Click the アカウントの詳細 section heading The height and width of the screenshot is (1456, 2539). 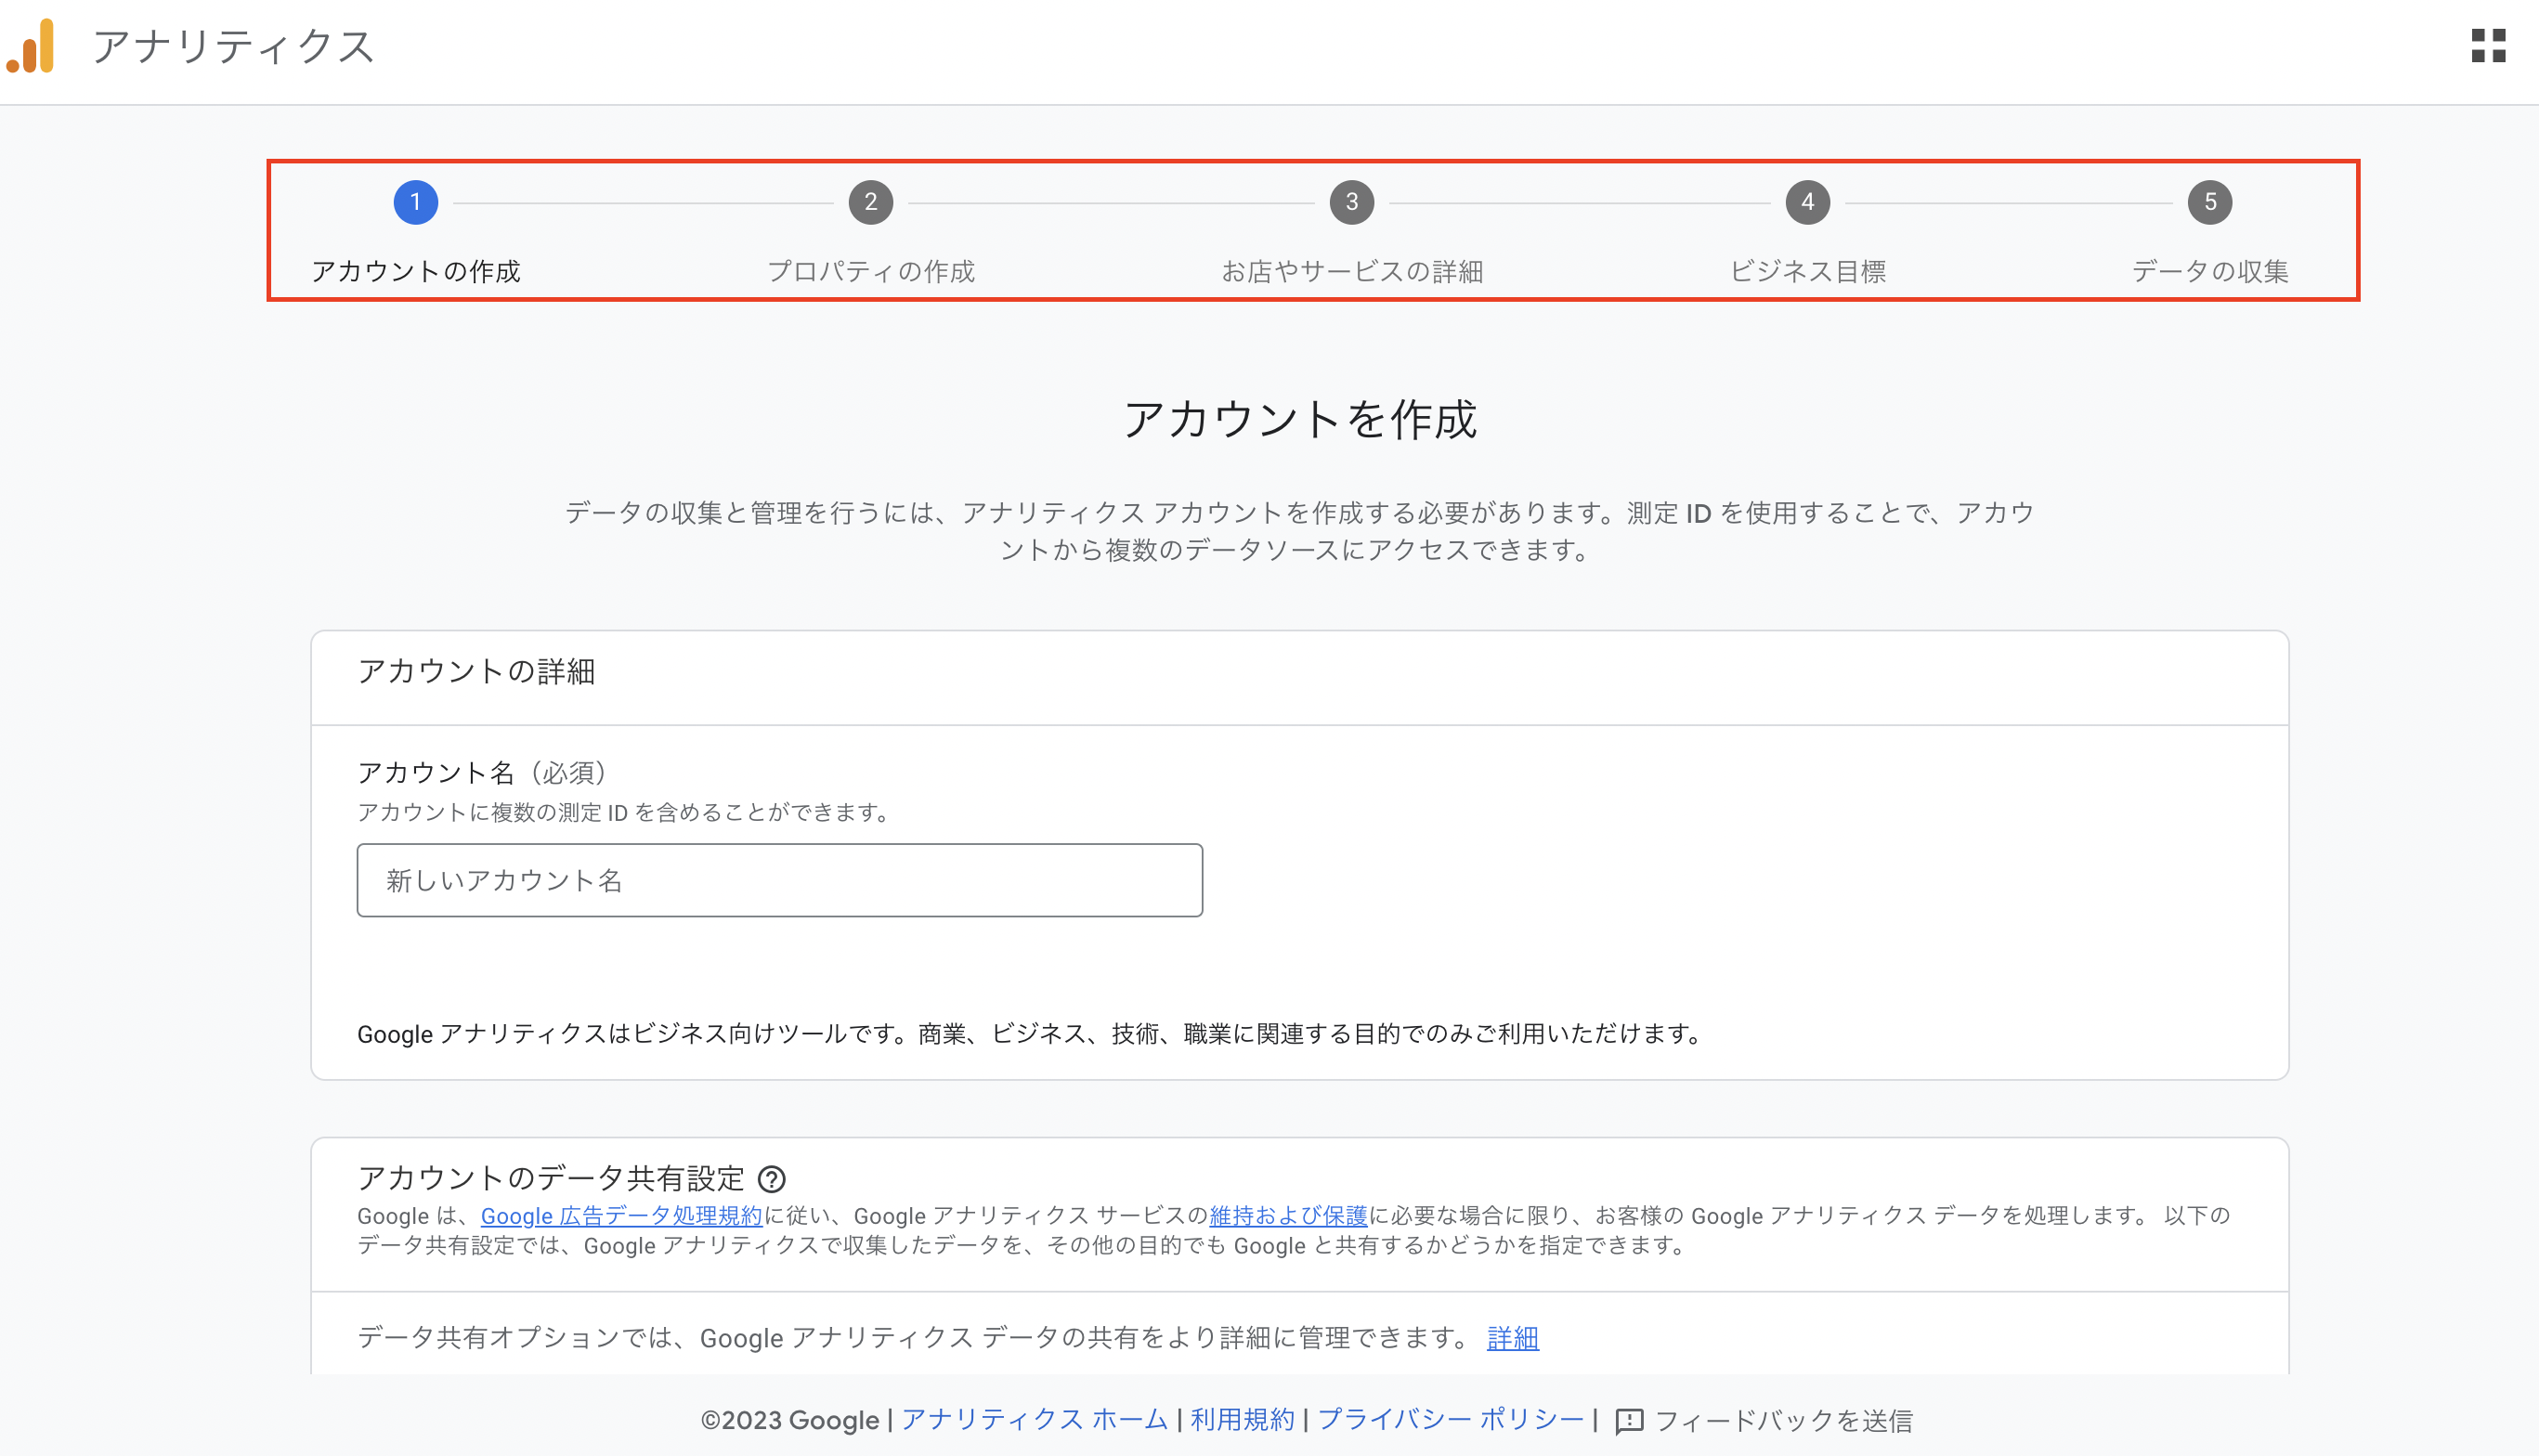(476, 671)
